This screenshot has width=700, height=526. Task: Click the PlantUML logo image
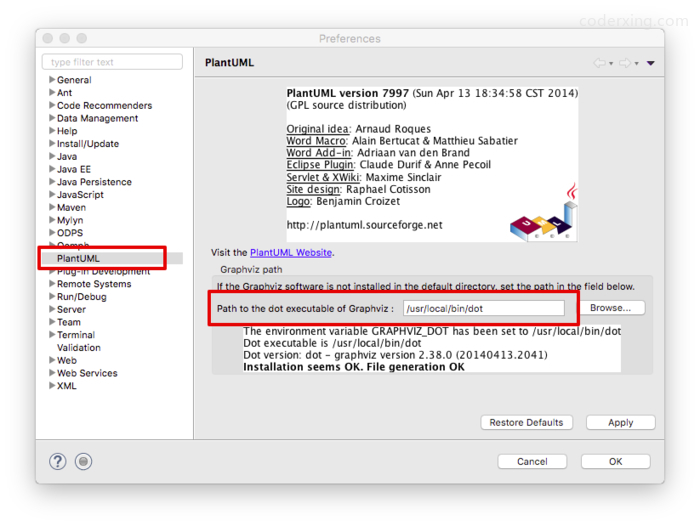coord(544,212)
